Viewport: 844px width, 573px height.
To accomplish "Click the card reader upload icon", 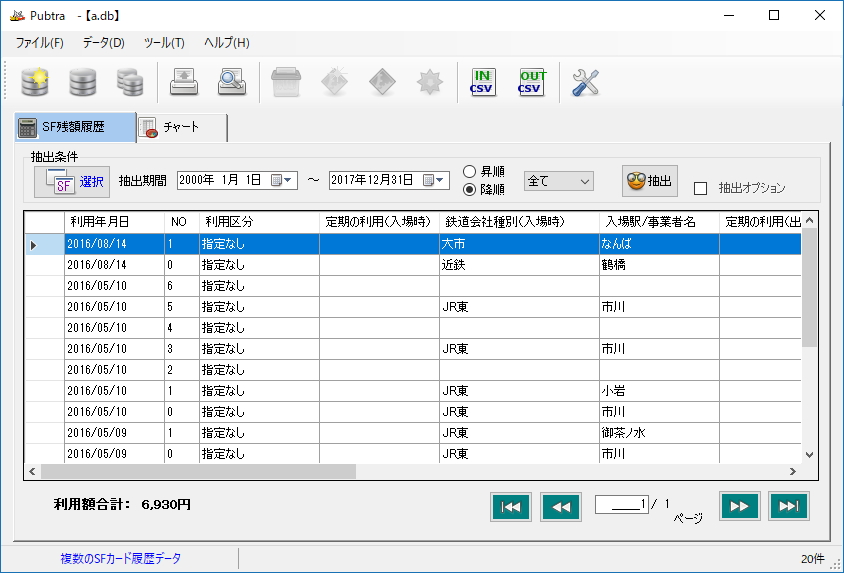I will tap(184, 82).
